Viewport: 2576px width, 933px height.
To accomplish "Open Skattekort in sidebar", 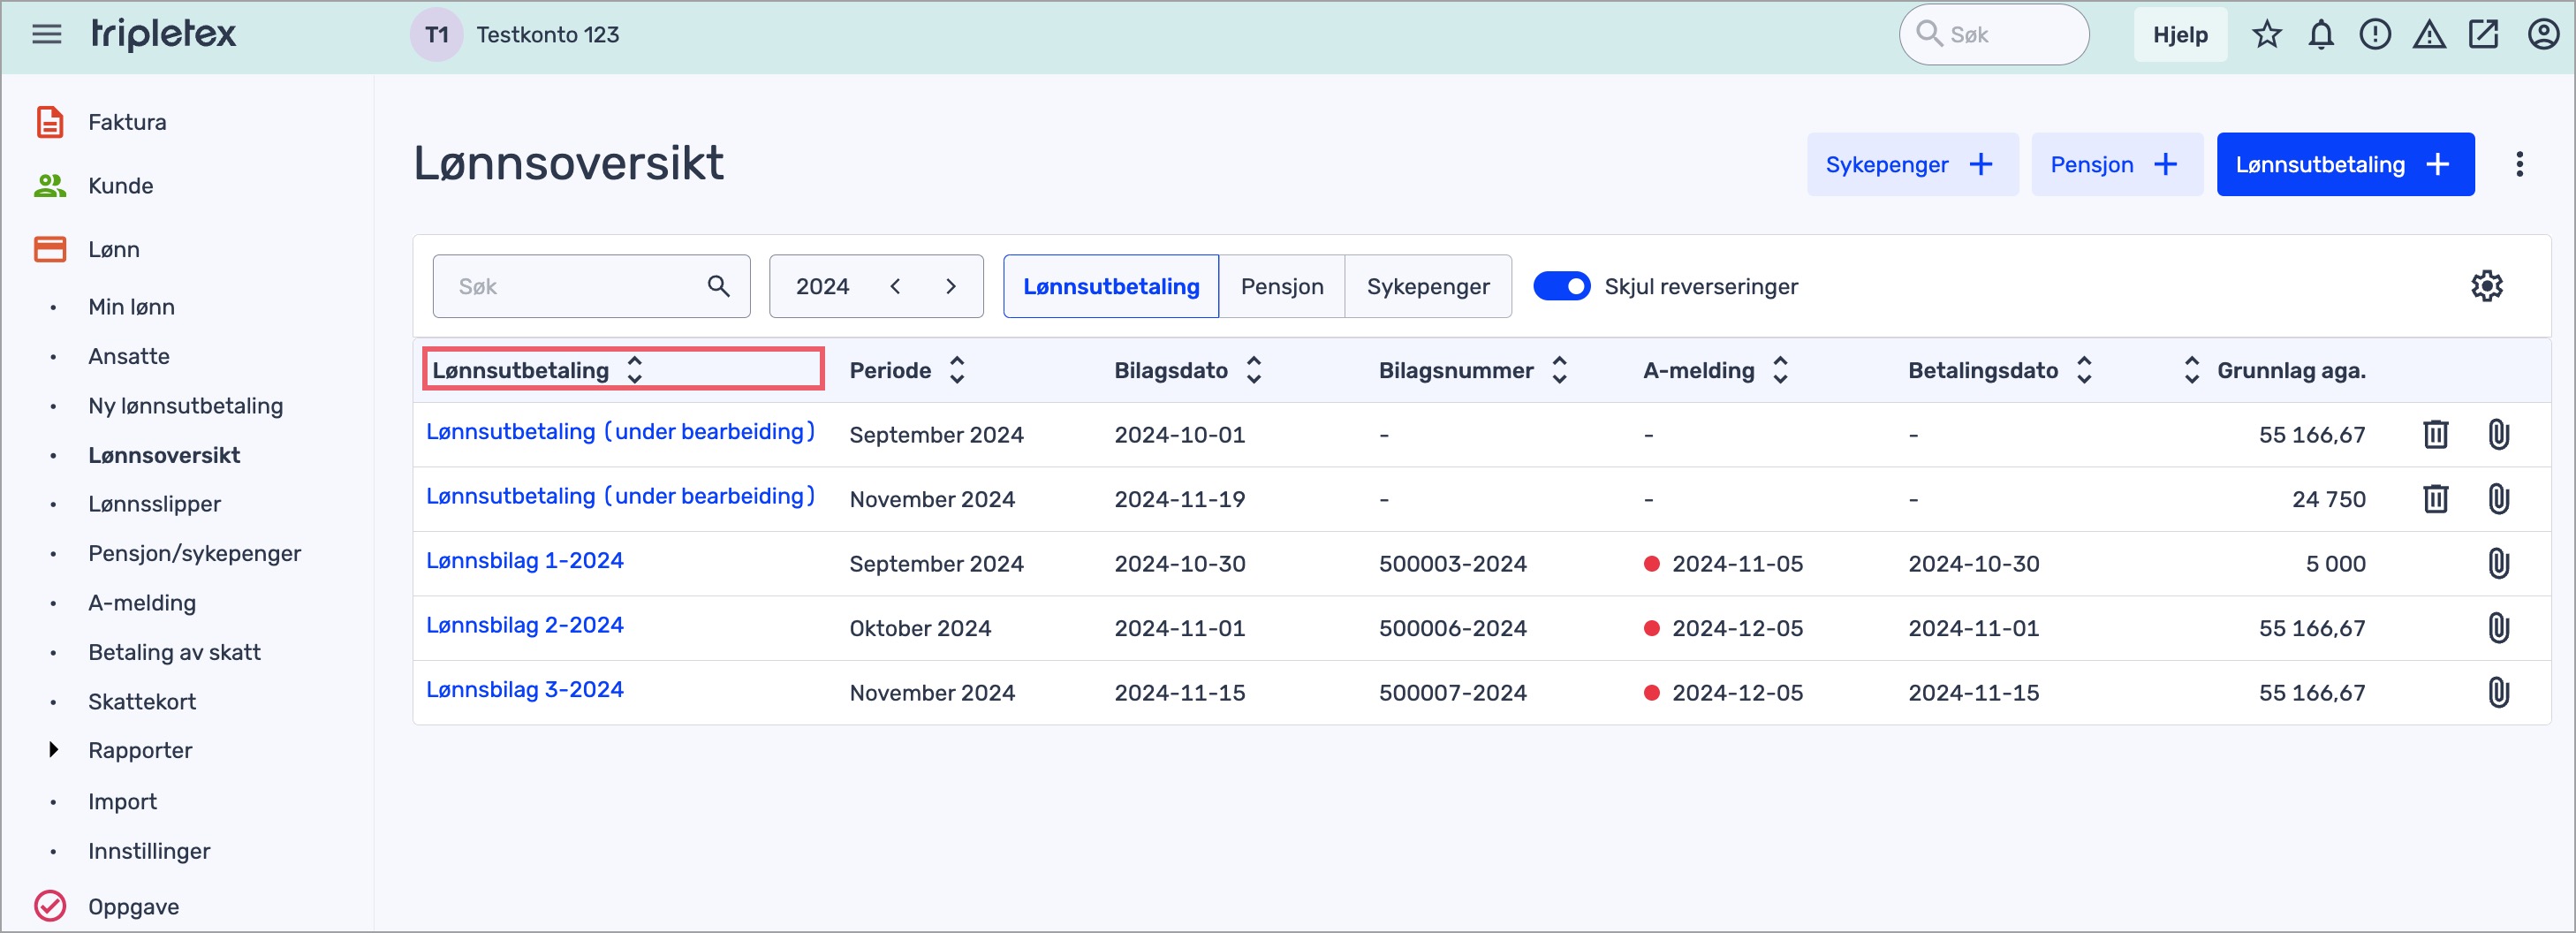I will point(142,701).
